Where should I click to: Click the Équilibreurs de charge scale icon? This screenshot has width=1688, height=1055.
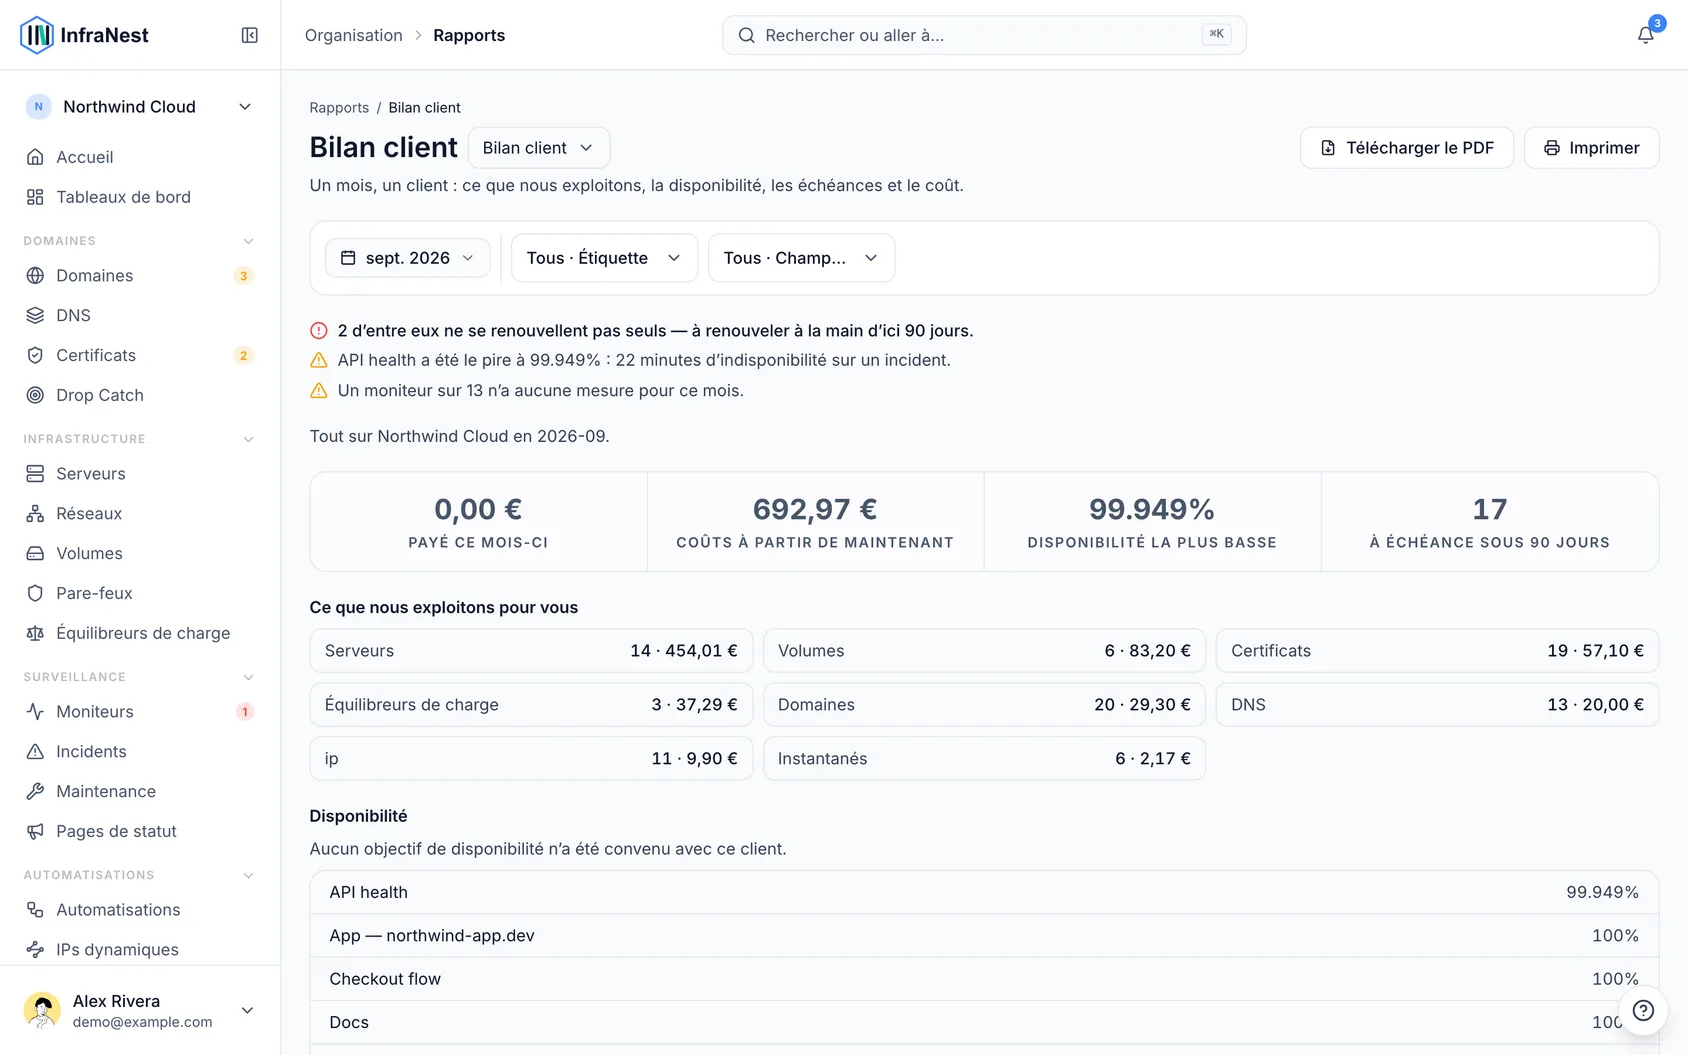35,633
